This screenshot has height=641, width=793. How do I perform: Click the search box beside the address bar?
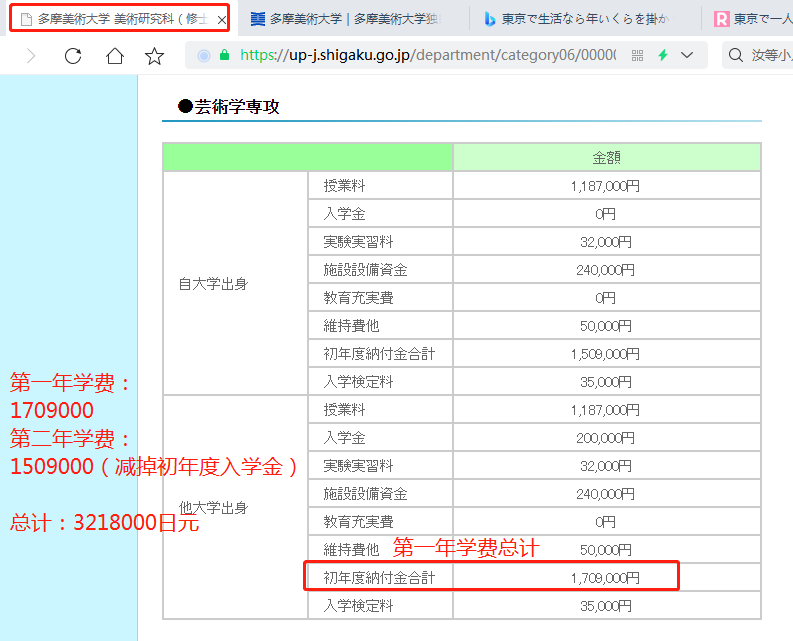pos(770,56)
